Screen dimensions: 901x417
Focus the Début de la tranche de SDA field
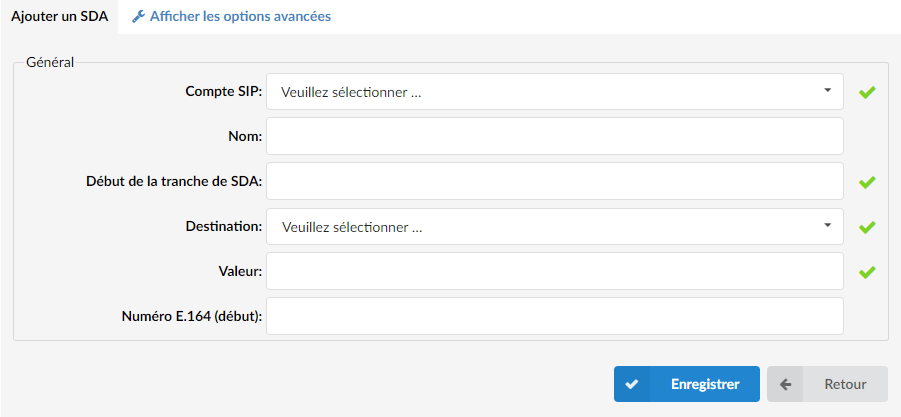click(555, 181)
